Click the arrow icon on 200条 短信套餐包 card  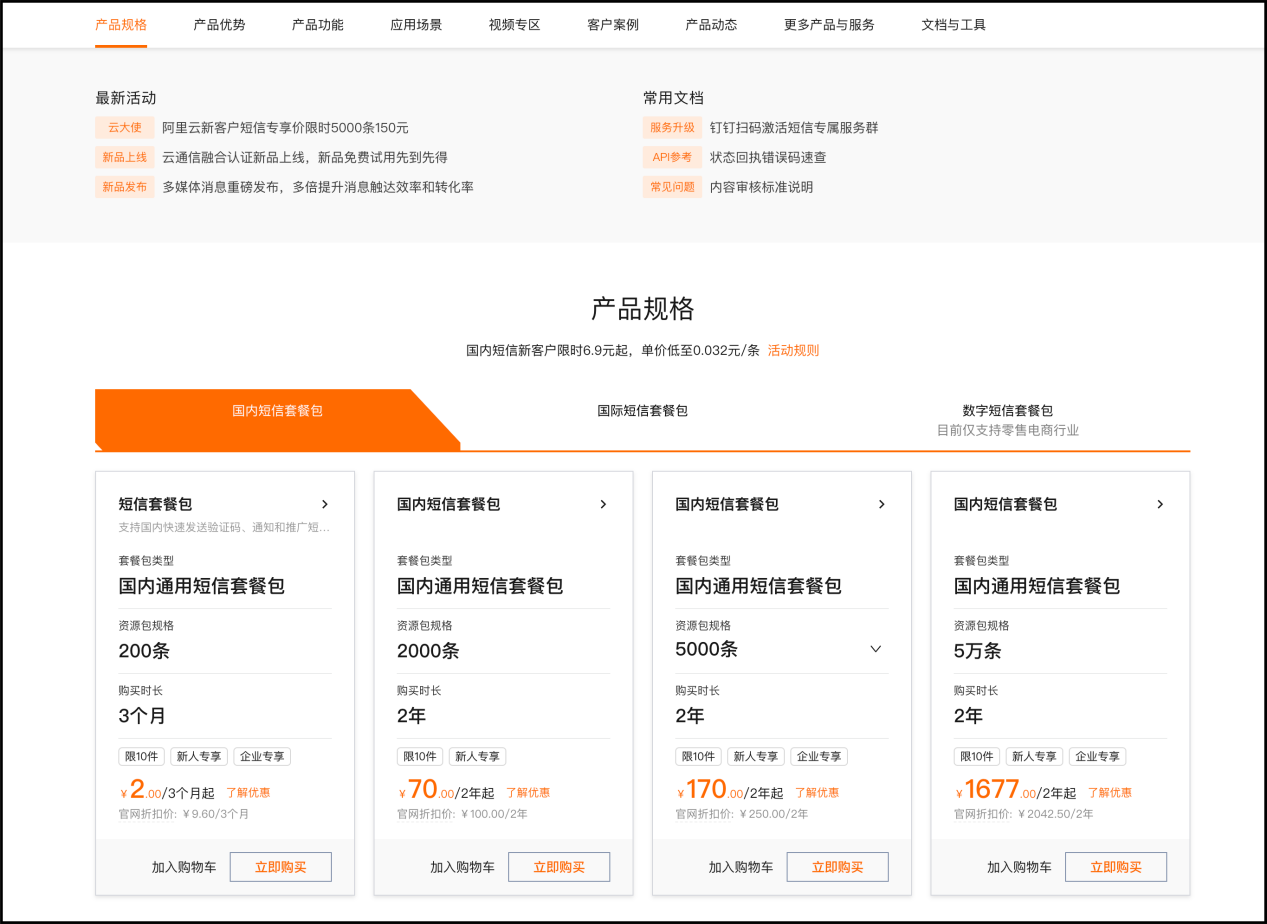325,504
